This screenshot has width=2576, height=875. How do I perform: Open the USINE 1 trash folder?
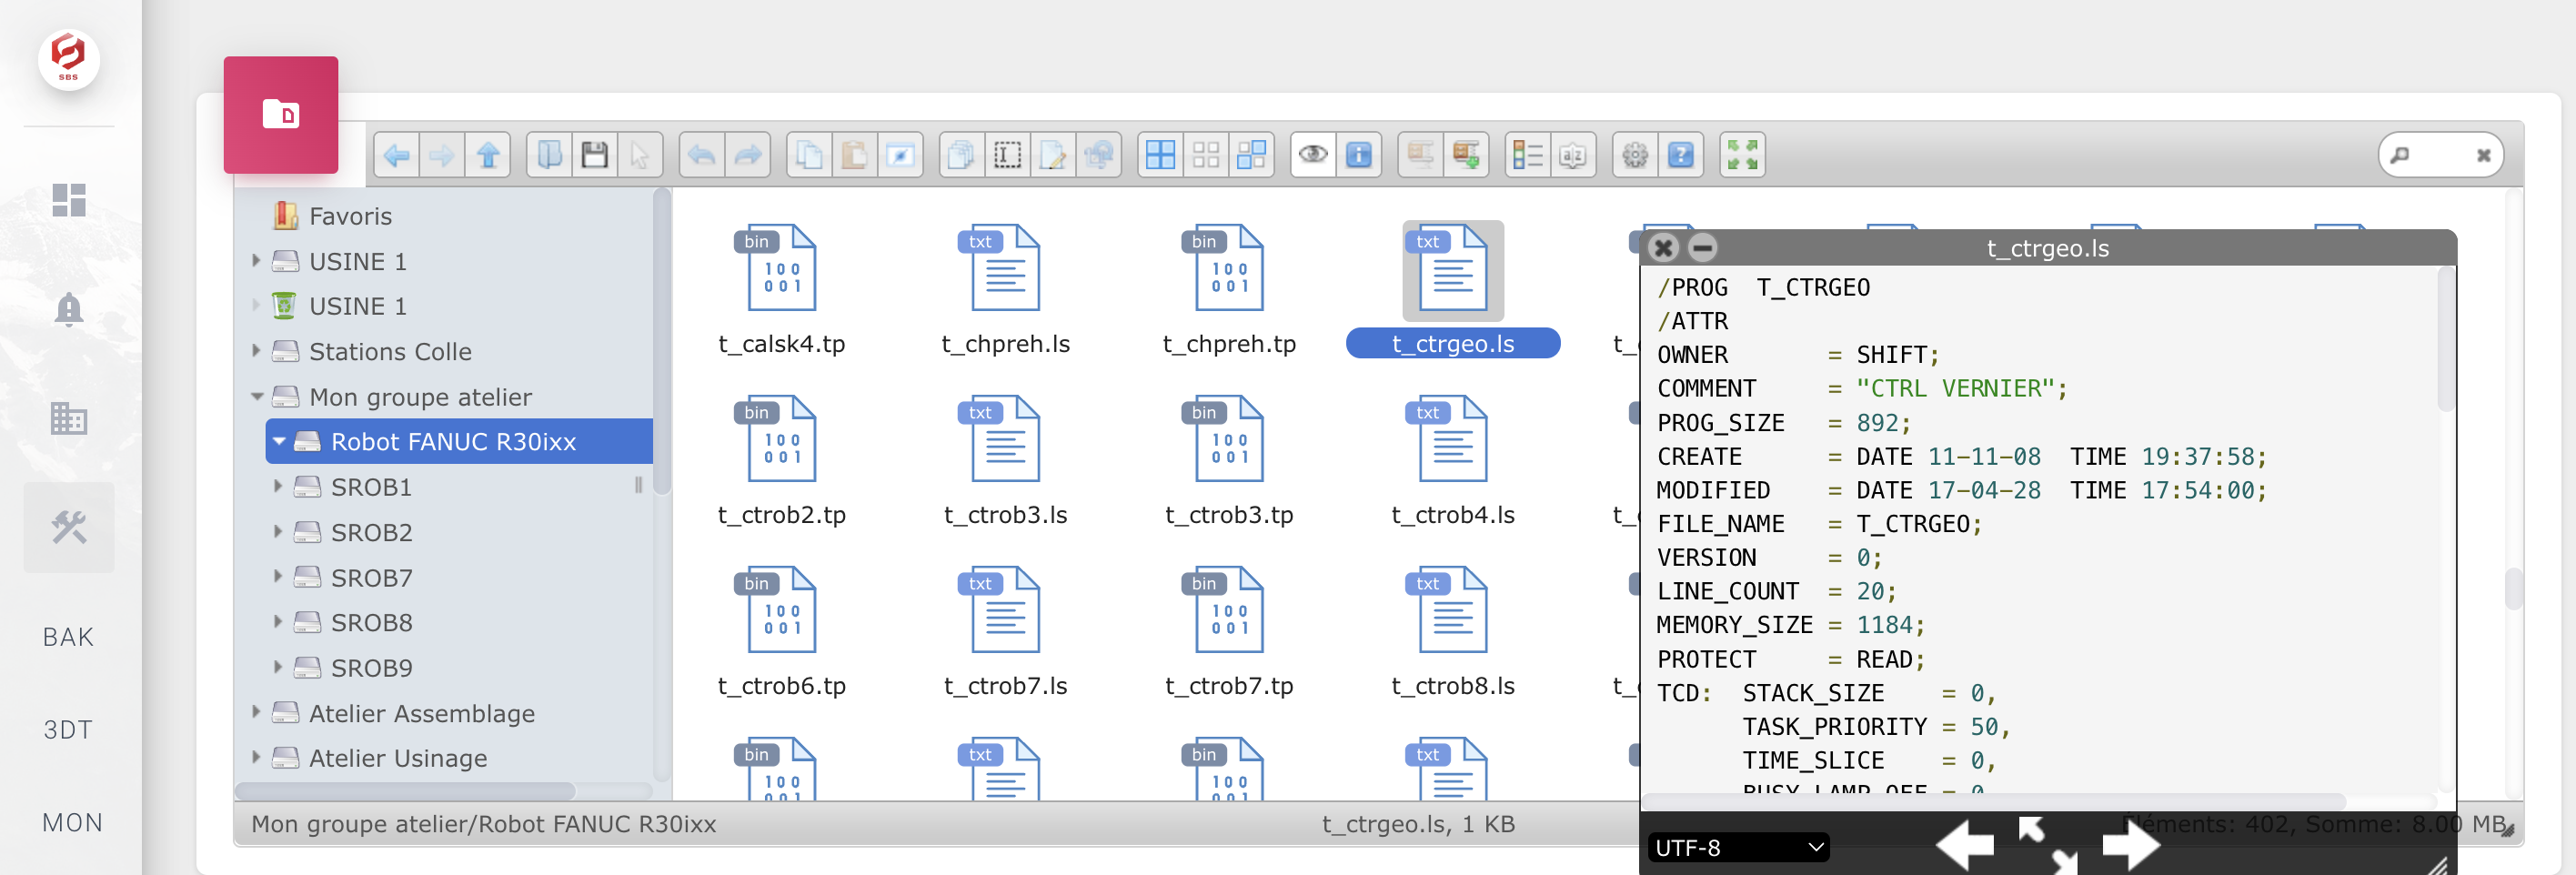click(x=357, y=306)
